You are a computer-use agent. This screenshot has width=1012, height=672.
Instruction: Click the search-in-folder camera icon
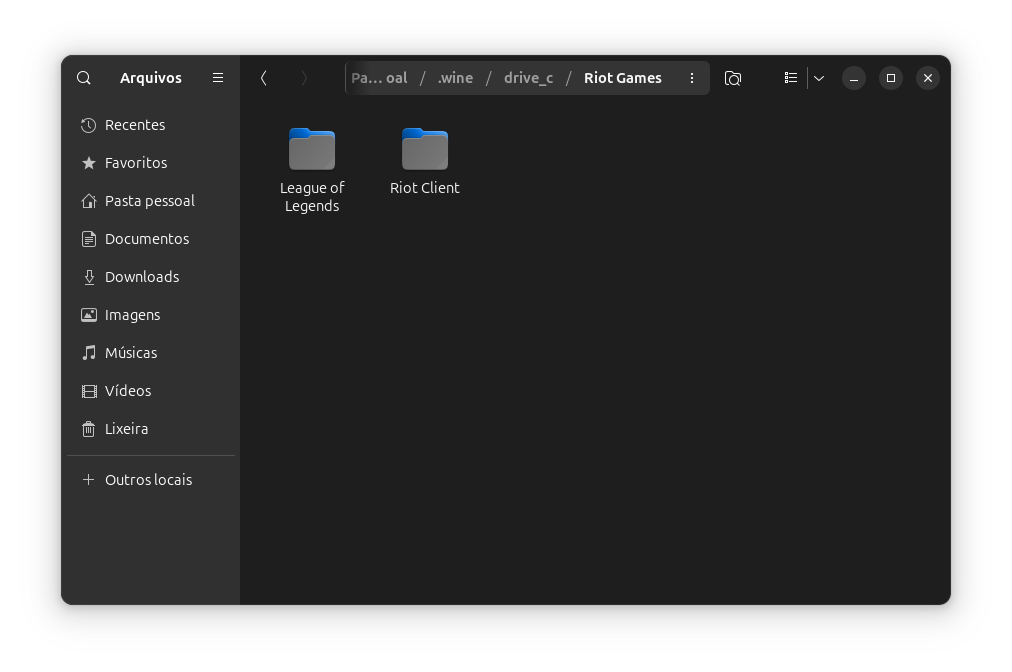(x=733, y=78)
